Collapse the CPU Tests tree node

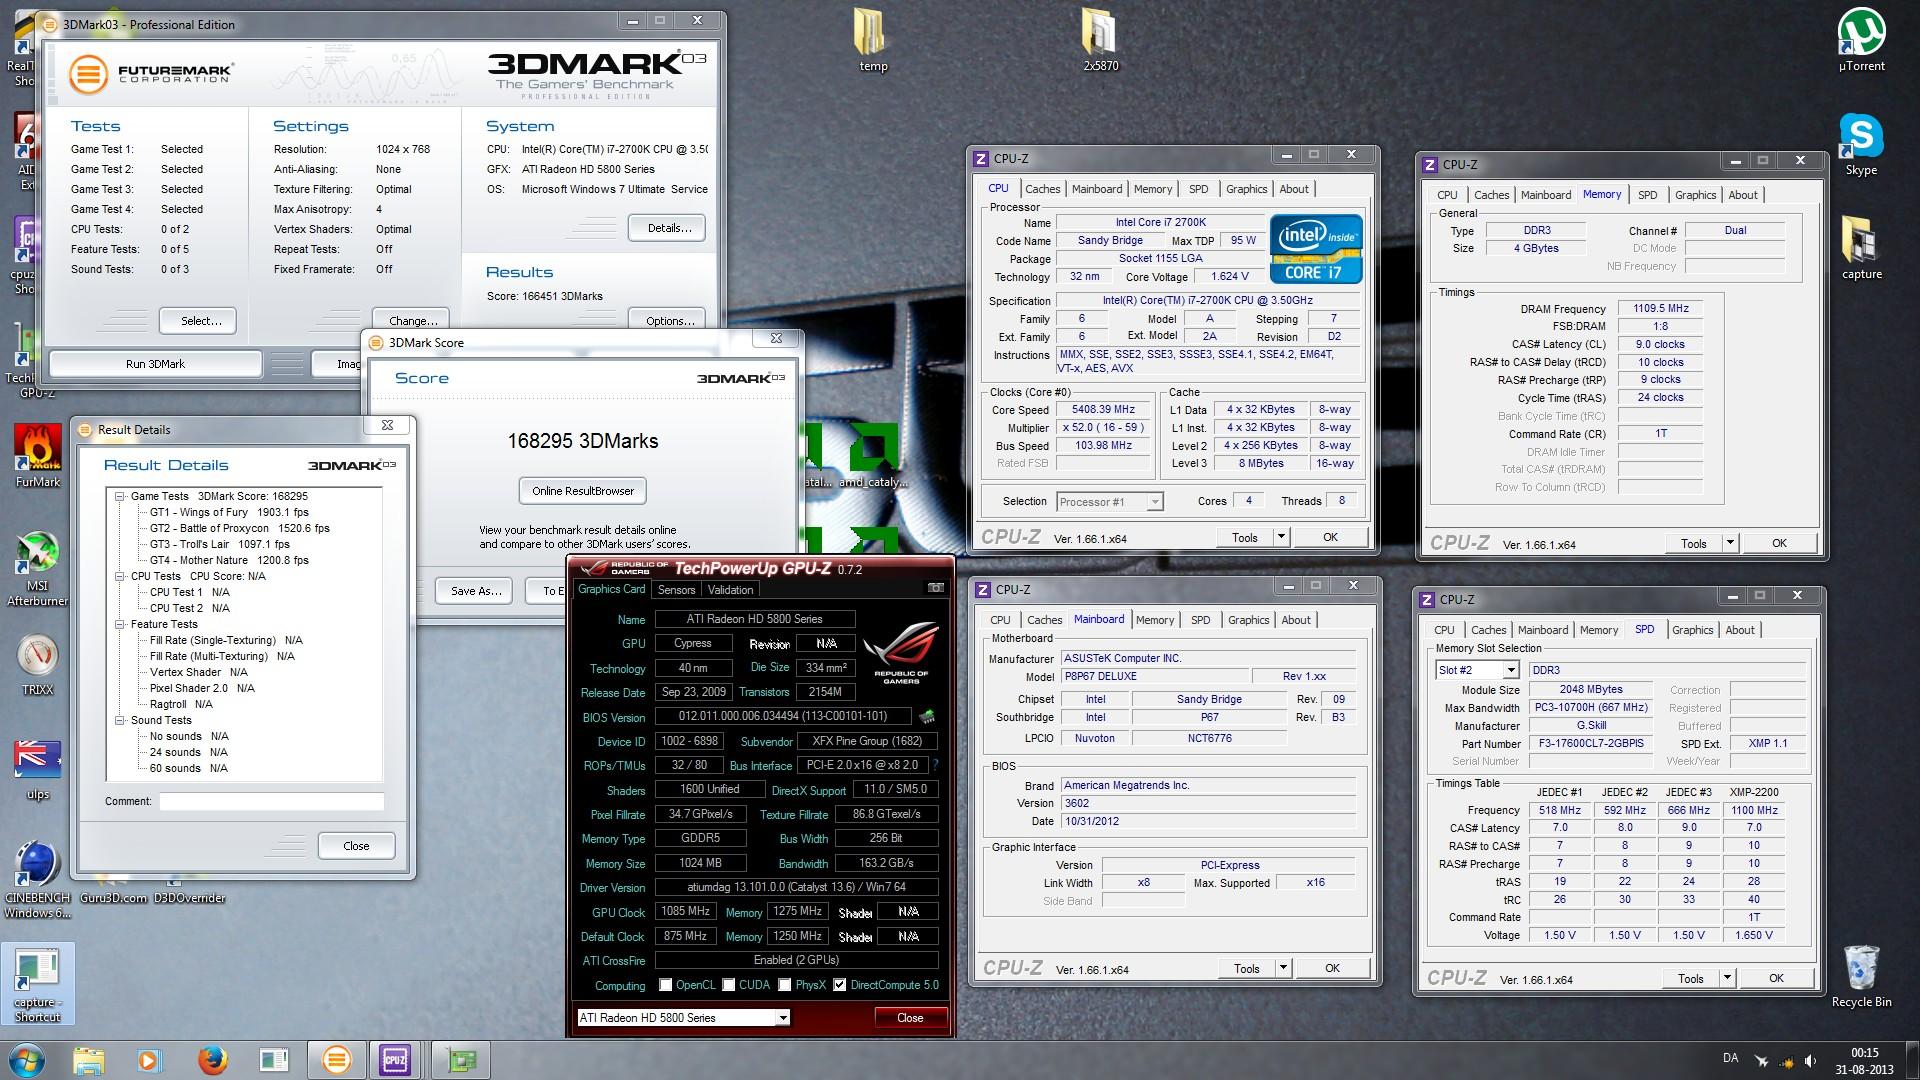click(x=120, y=576)
